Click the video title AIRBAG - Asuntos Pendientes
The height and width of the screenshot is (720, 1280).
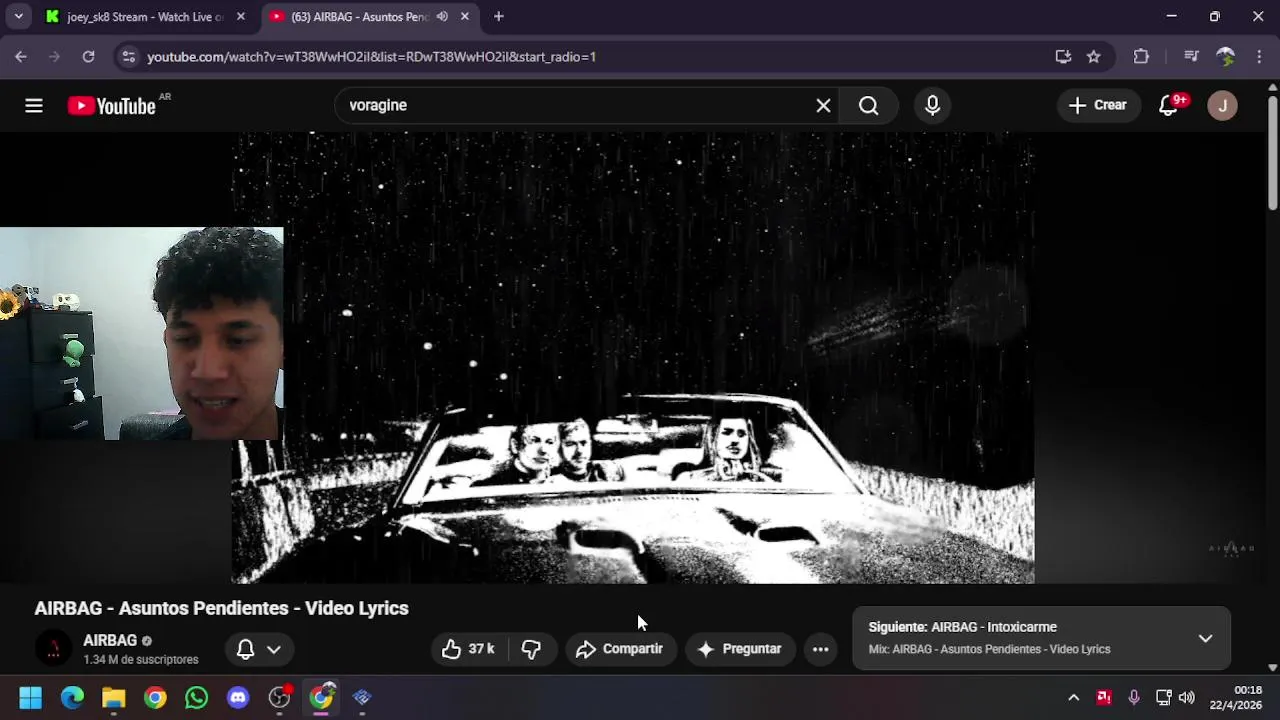tap(222, 608)
